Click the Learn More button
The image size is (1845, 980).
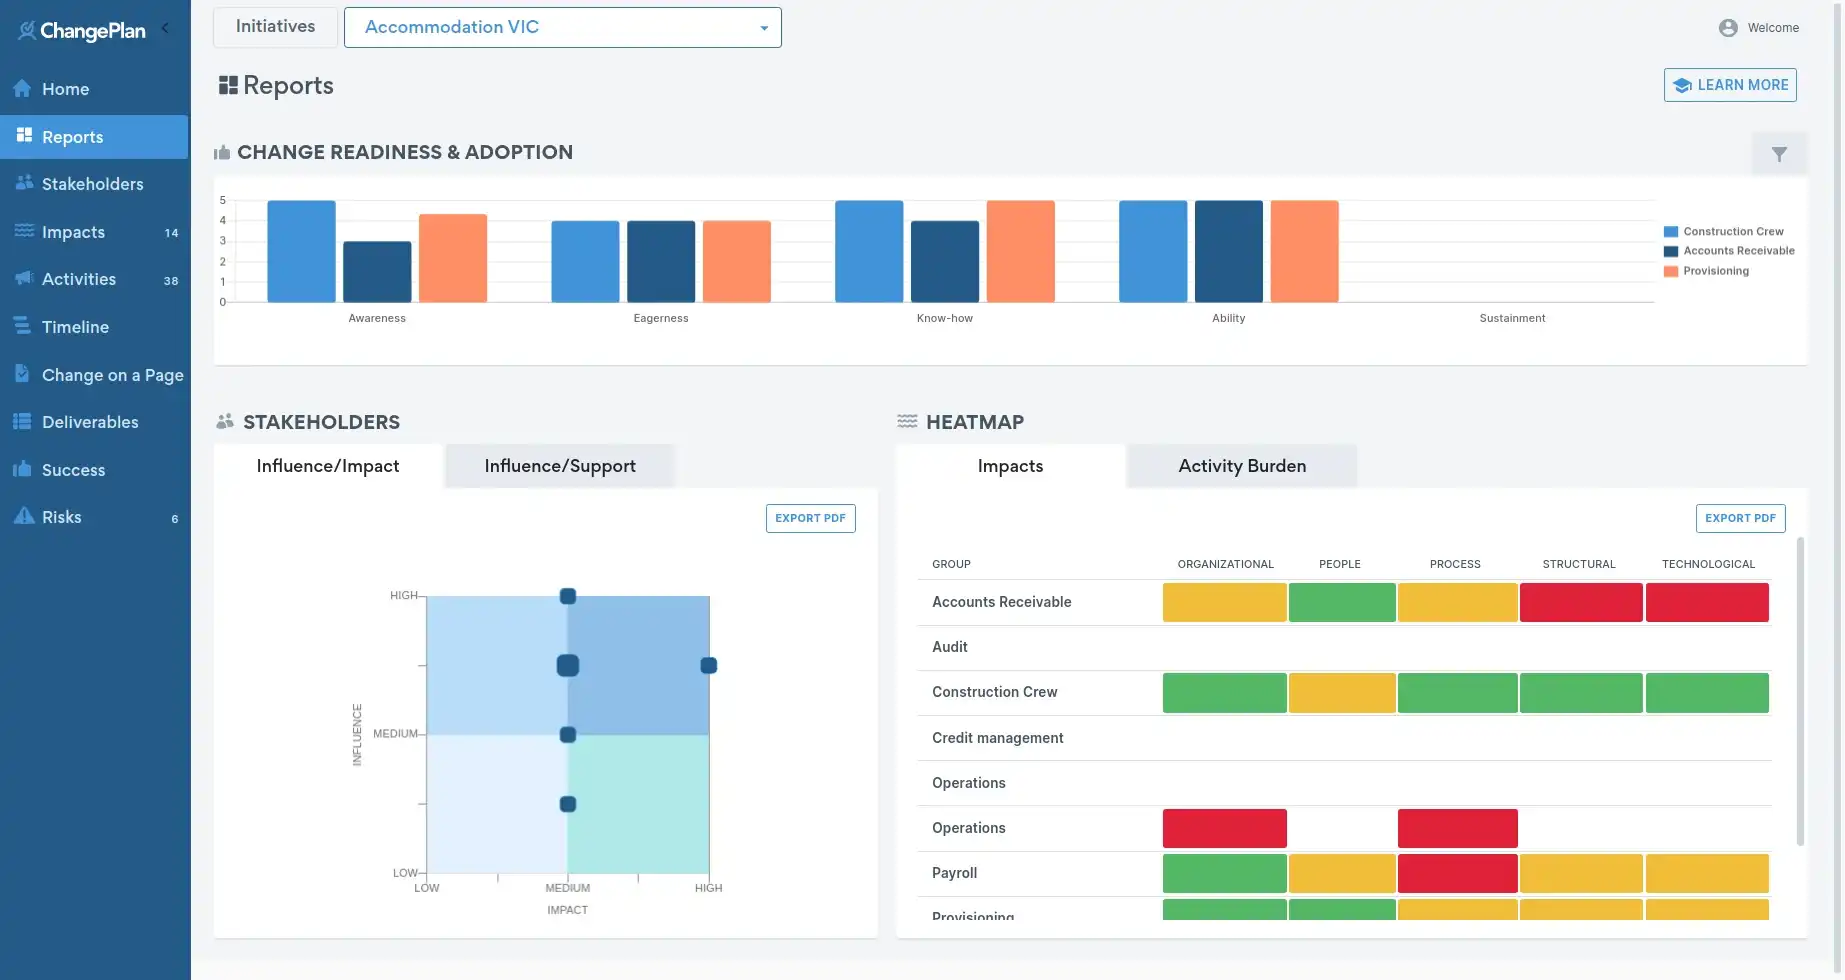[1730, 85]
